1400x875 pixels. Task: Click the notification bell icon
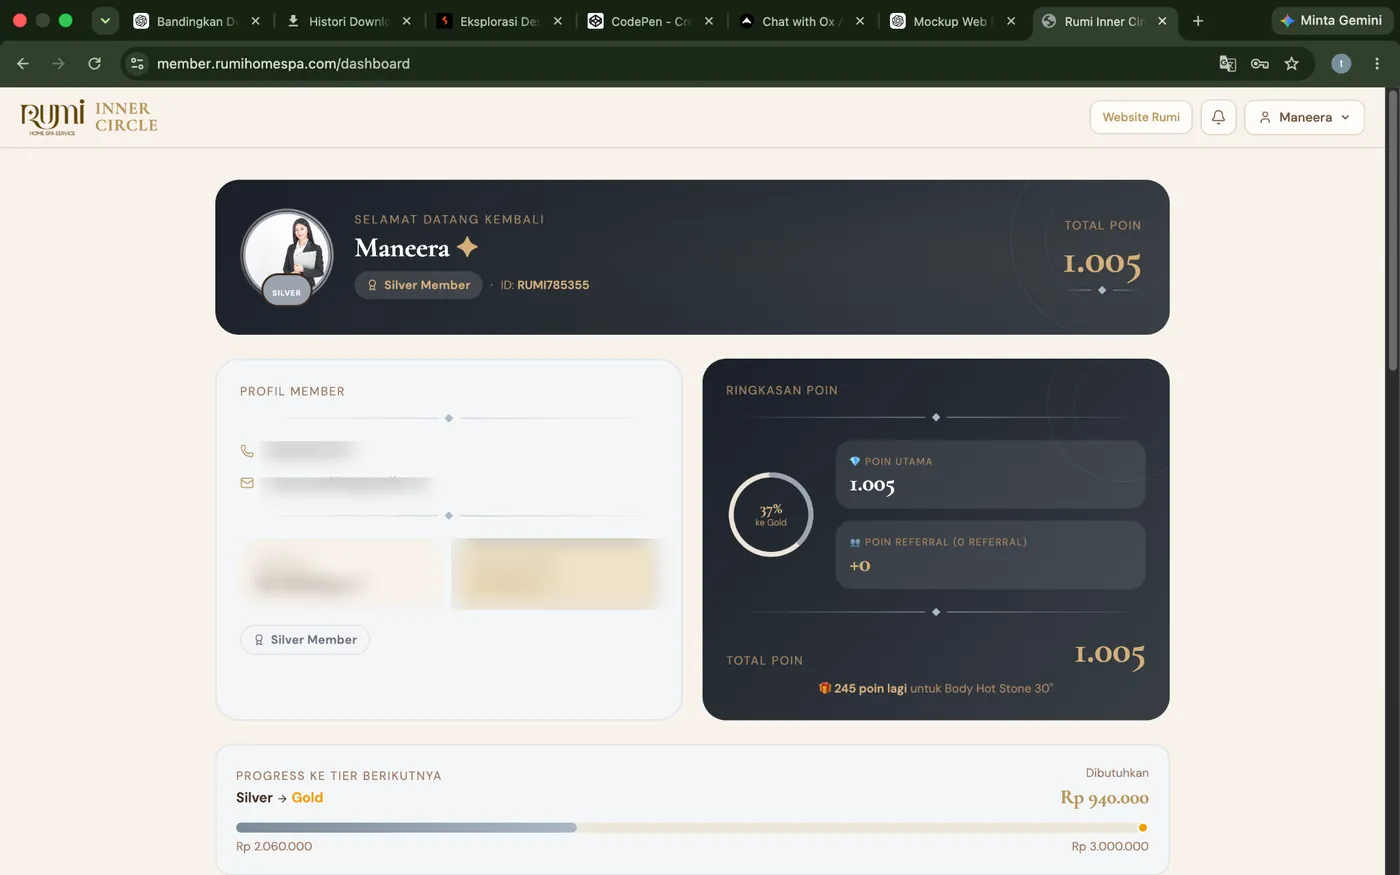coord(1218,117)
